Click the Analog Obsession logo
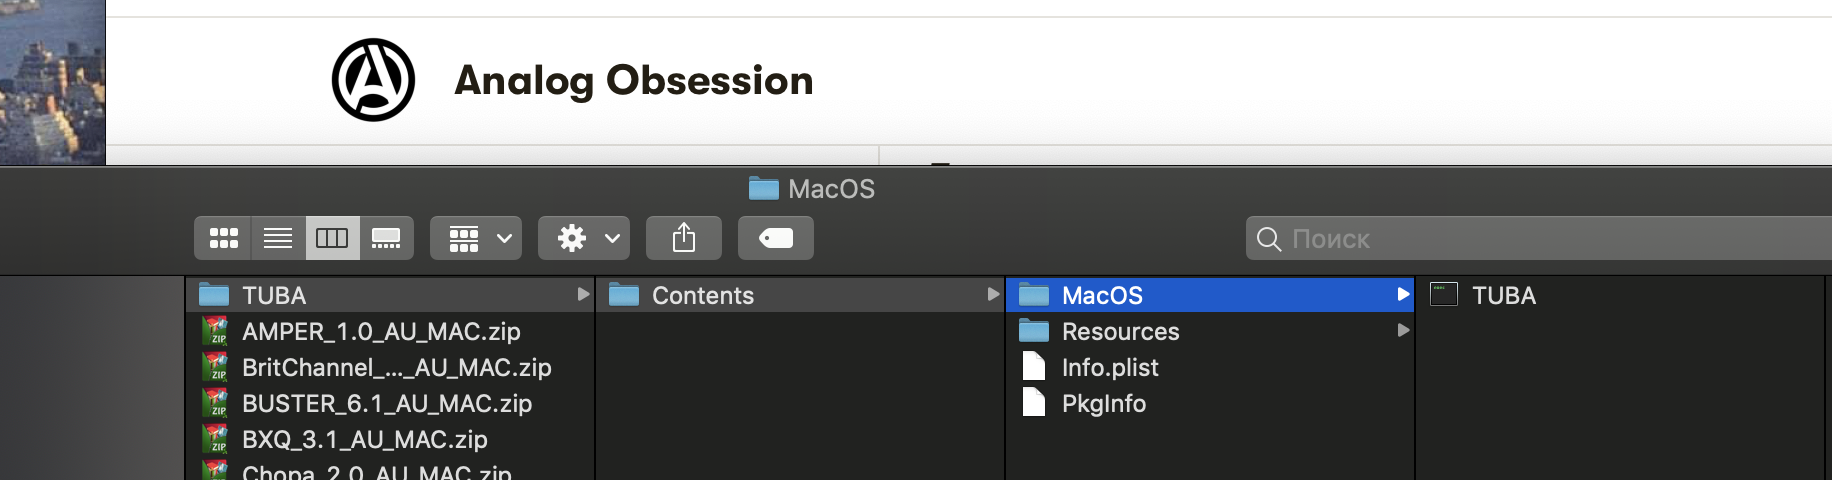The width and height of the screenshot is (1832, 480). [x=373, y=80]
